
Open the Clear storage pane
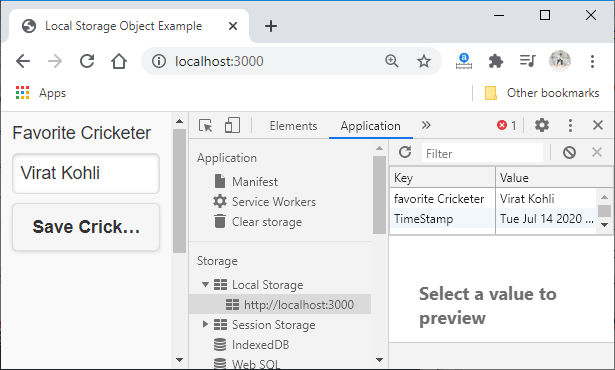click(258, 222)
